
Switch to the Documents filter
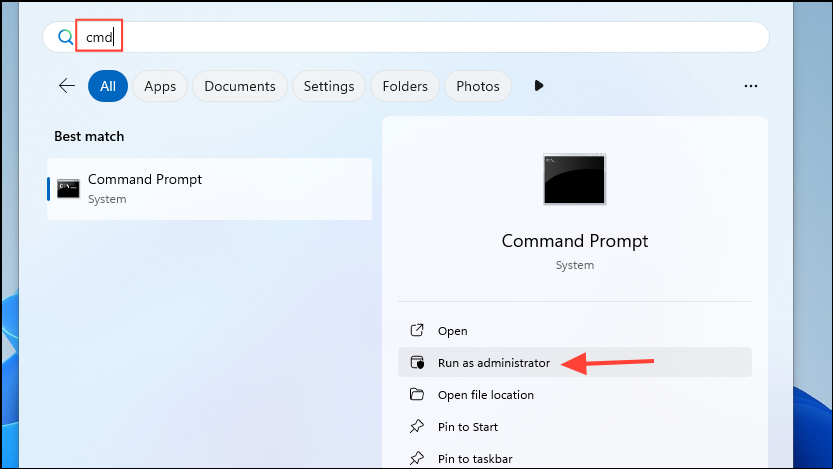(240, 86)
